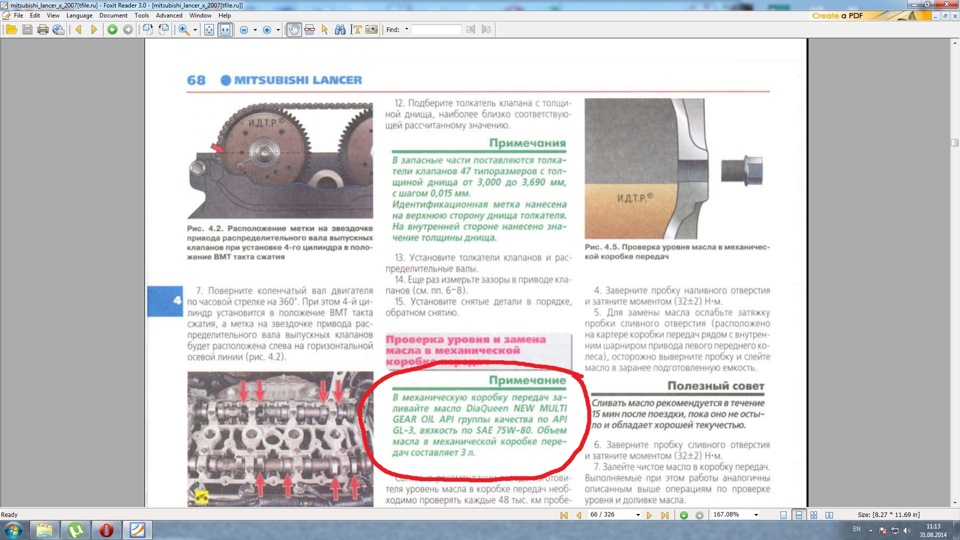Open the zoom tool dropdown arrow

(195, 29)
